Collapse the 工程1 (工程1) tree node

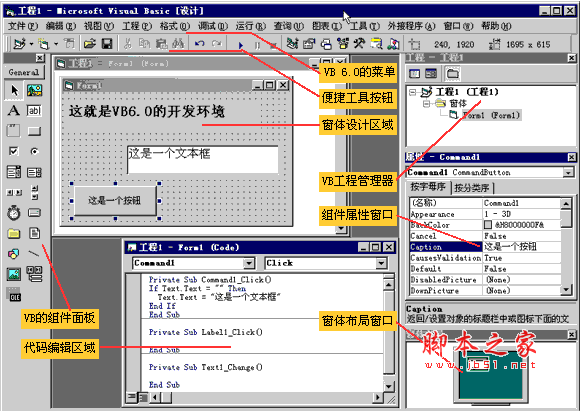(x=413, y=92)
